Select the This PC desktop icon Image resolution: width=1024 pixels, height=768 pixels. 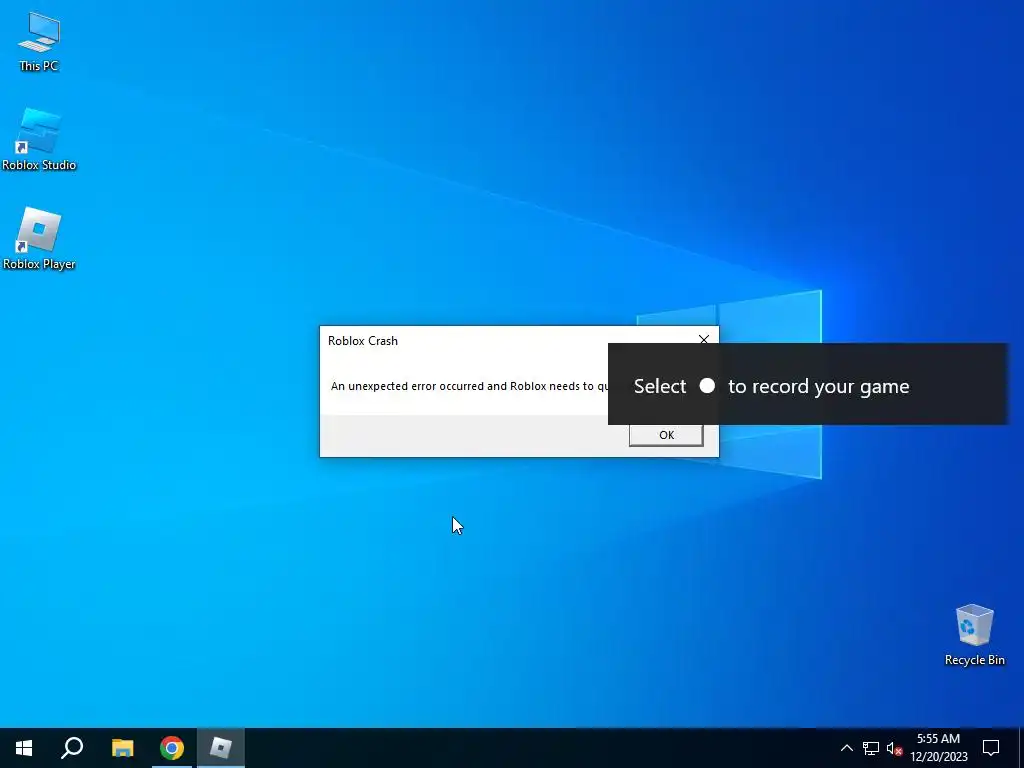39,40
